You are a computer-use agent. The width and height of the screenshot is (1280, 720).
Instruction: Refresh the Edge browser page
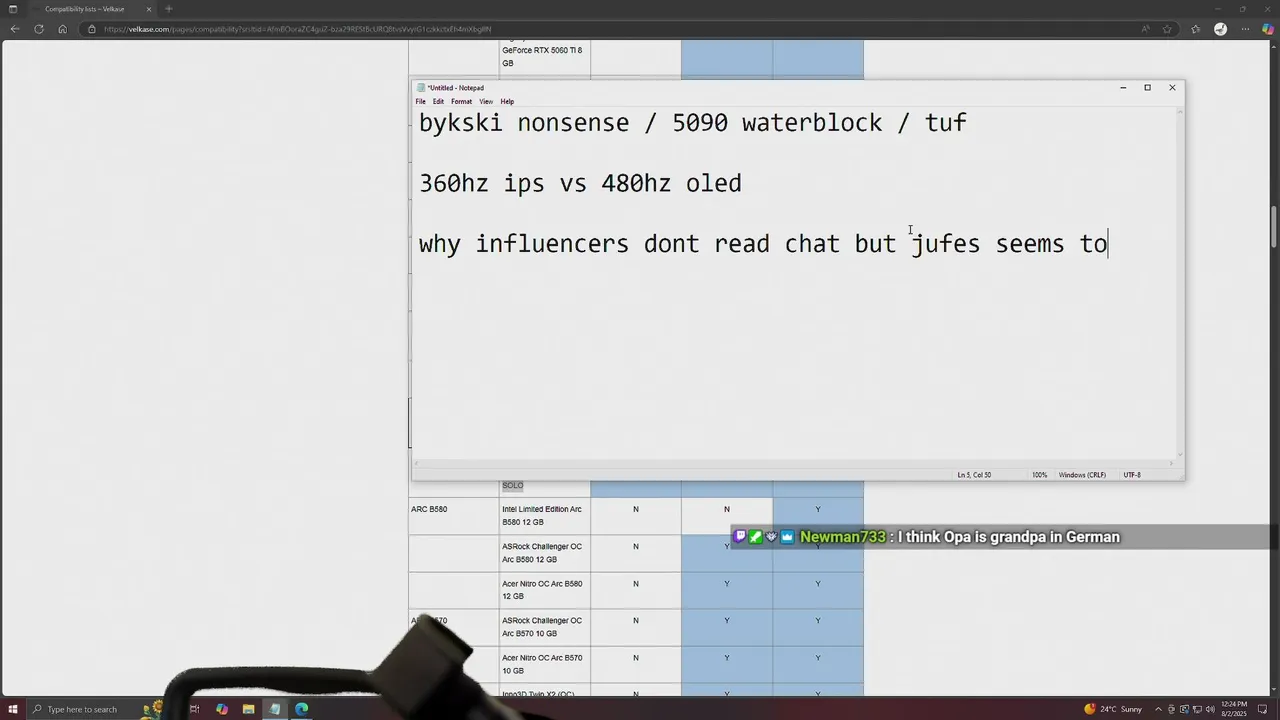point(38,29)
